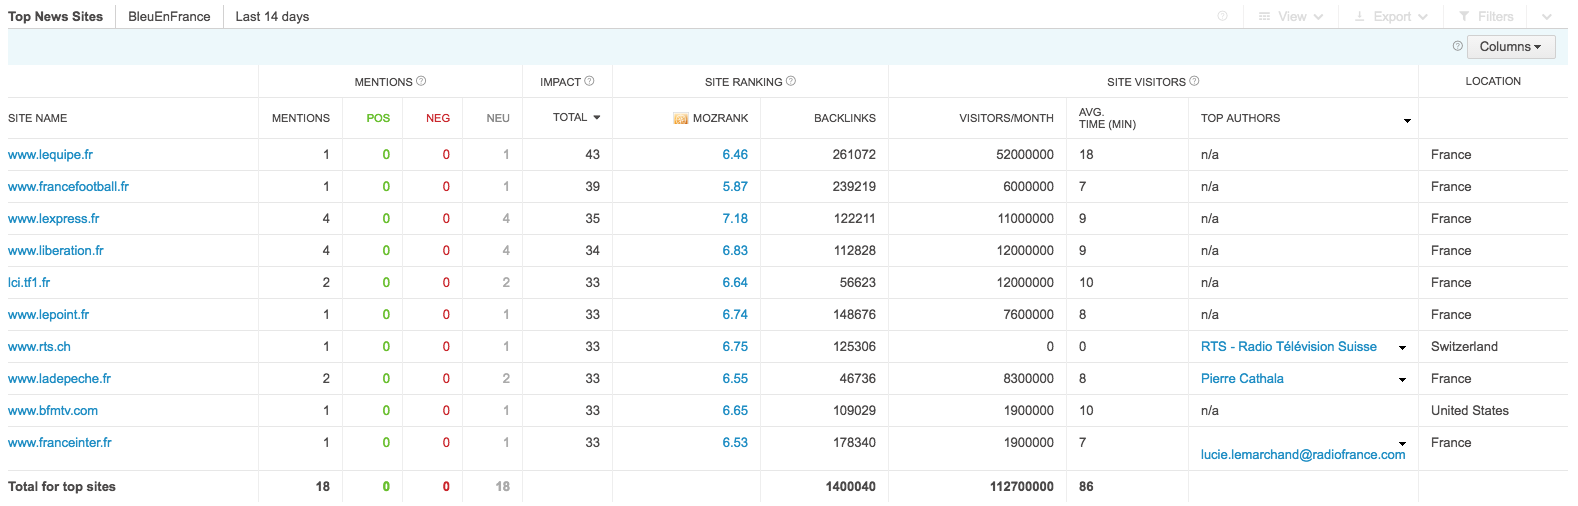Click MozRank value 6.64 for lci.tf1.fr
The width and height of the screenshot is (1578, 506).
click(x=735, y=282)
